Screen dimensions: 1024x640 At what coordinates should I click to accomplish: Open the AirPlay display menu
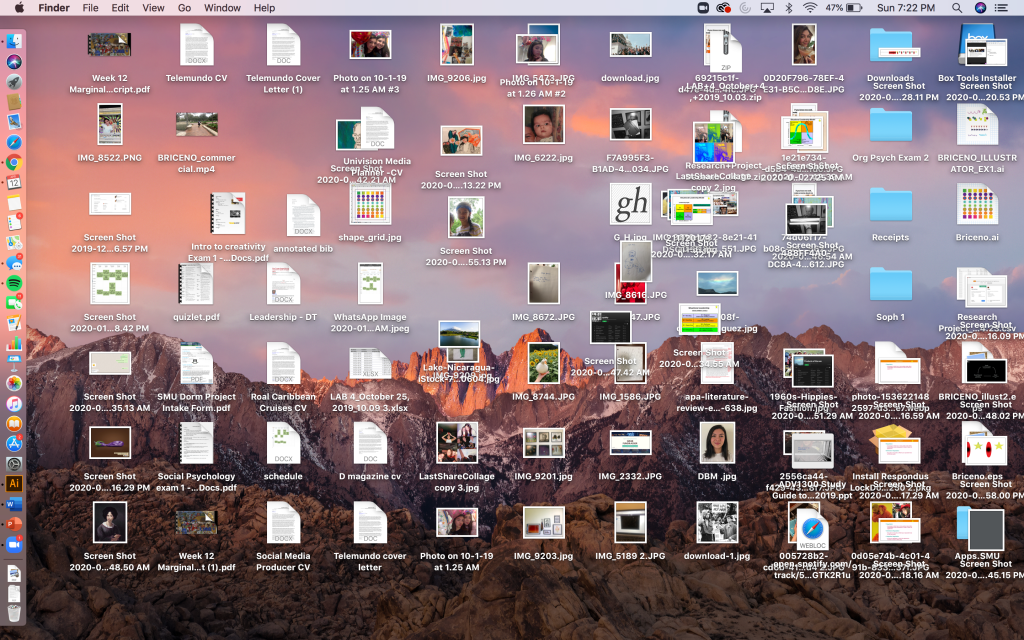pos(767,8)
